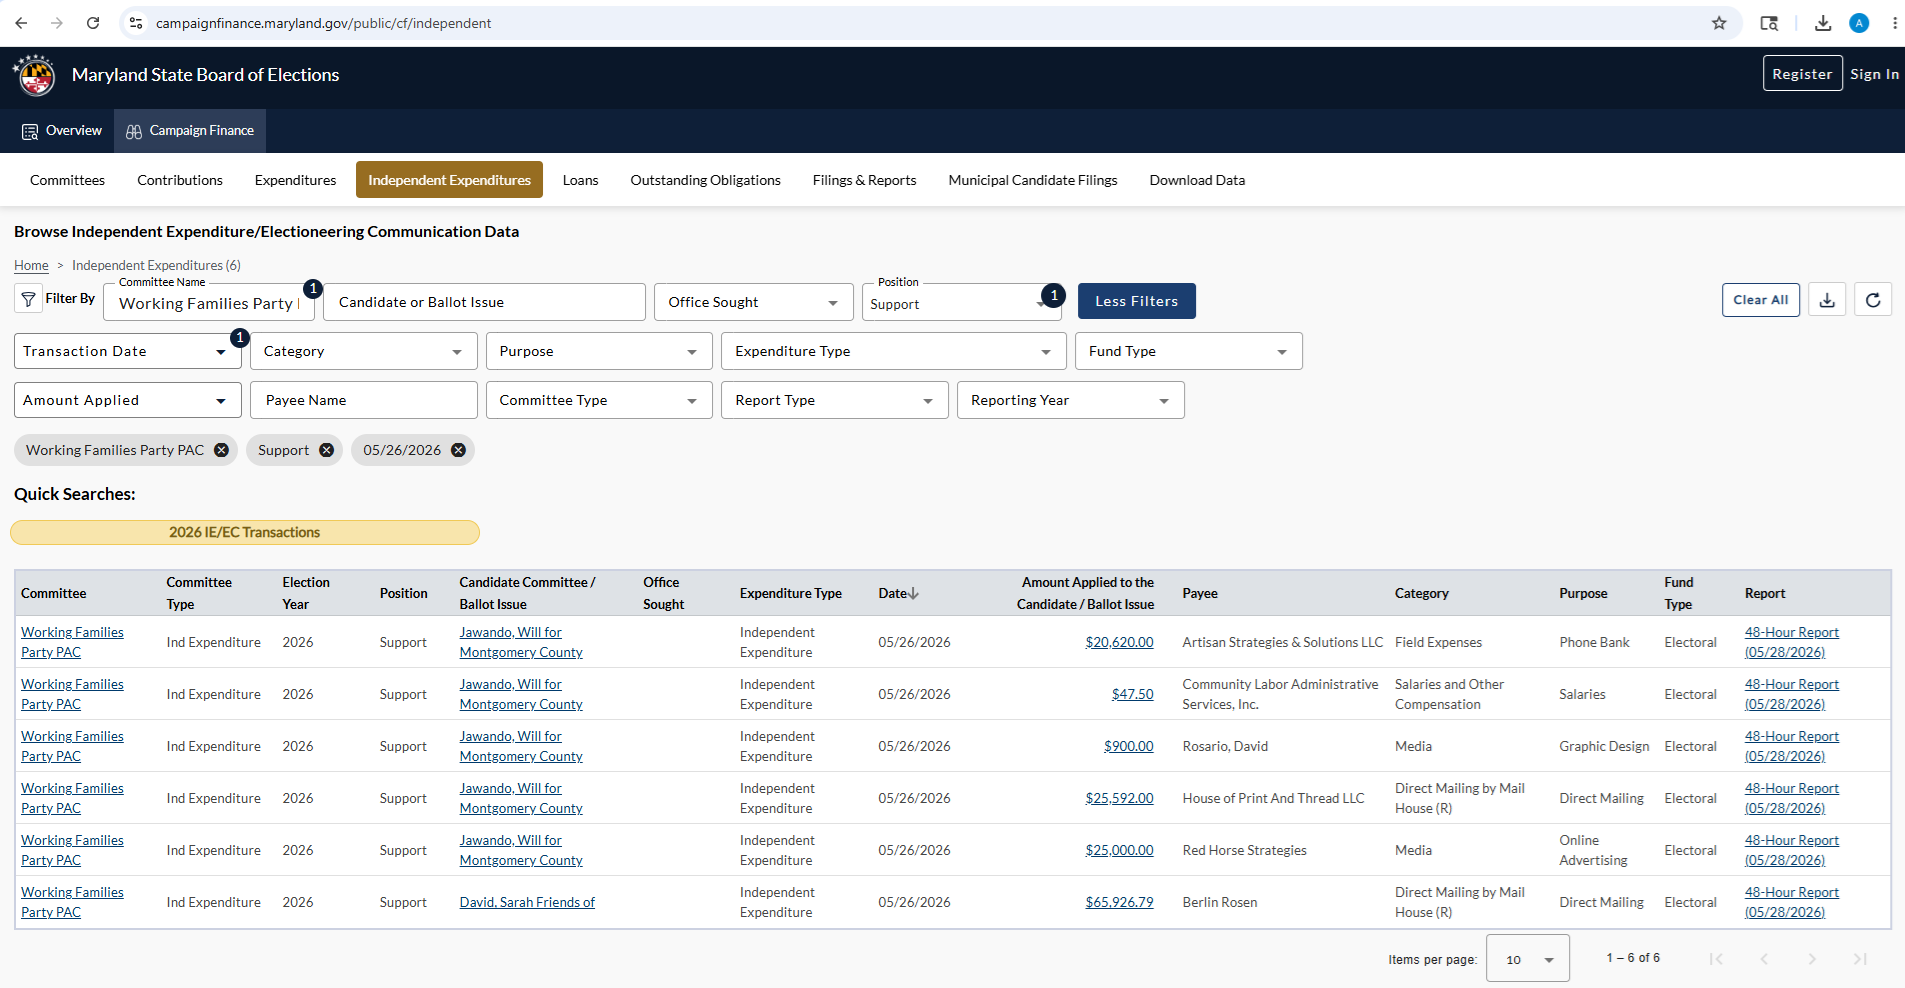
Task: Jump to the first results page
Action: coord(1716,959)
